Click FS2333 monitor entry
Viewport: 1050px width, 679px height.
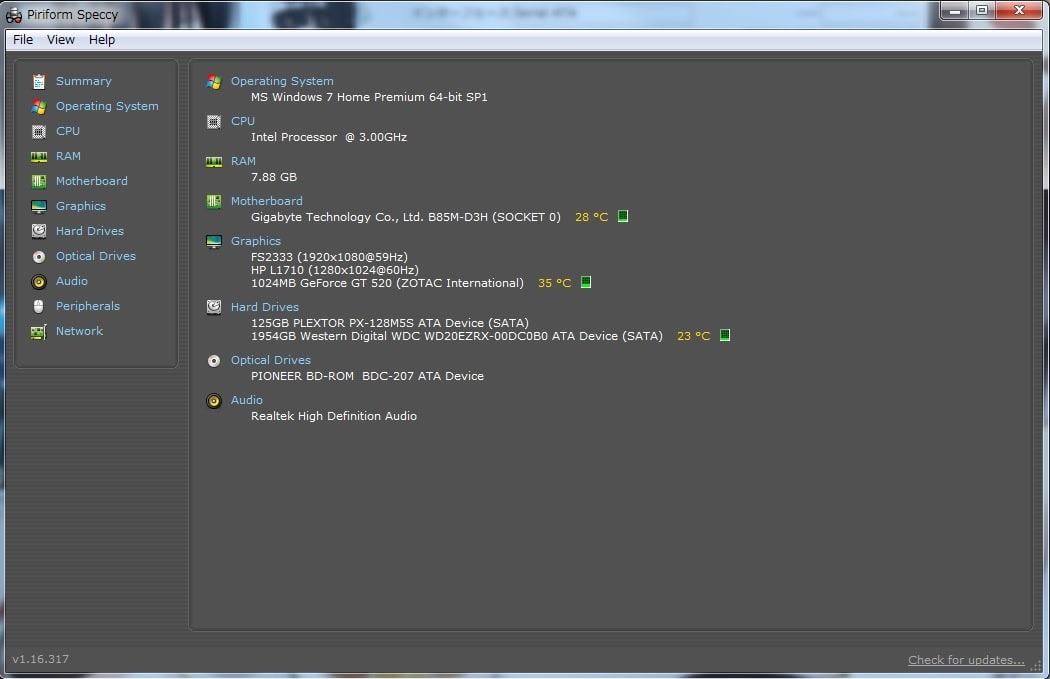pyautogui.click(x=329, y=256)
